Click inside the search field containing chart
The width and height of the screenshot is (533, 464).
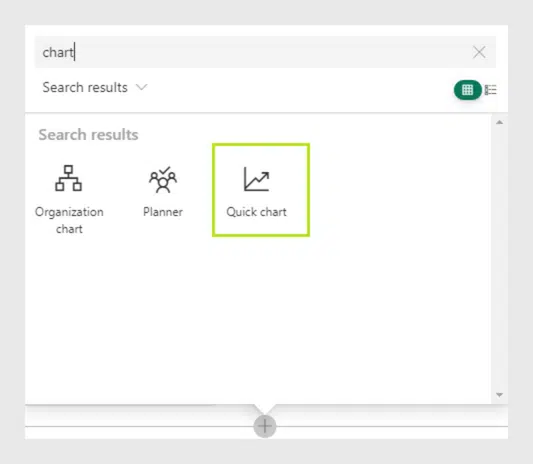tap(265, 52)
